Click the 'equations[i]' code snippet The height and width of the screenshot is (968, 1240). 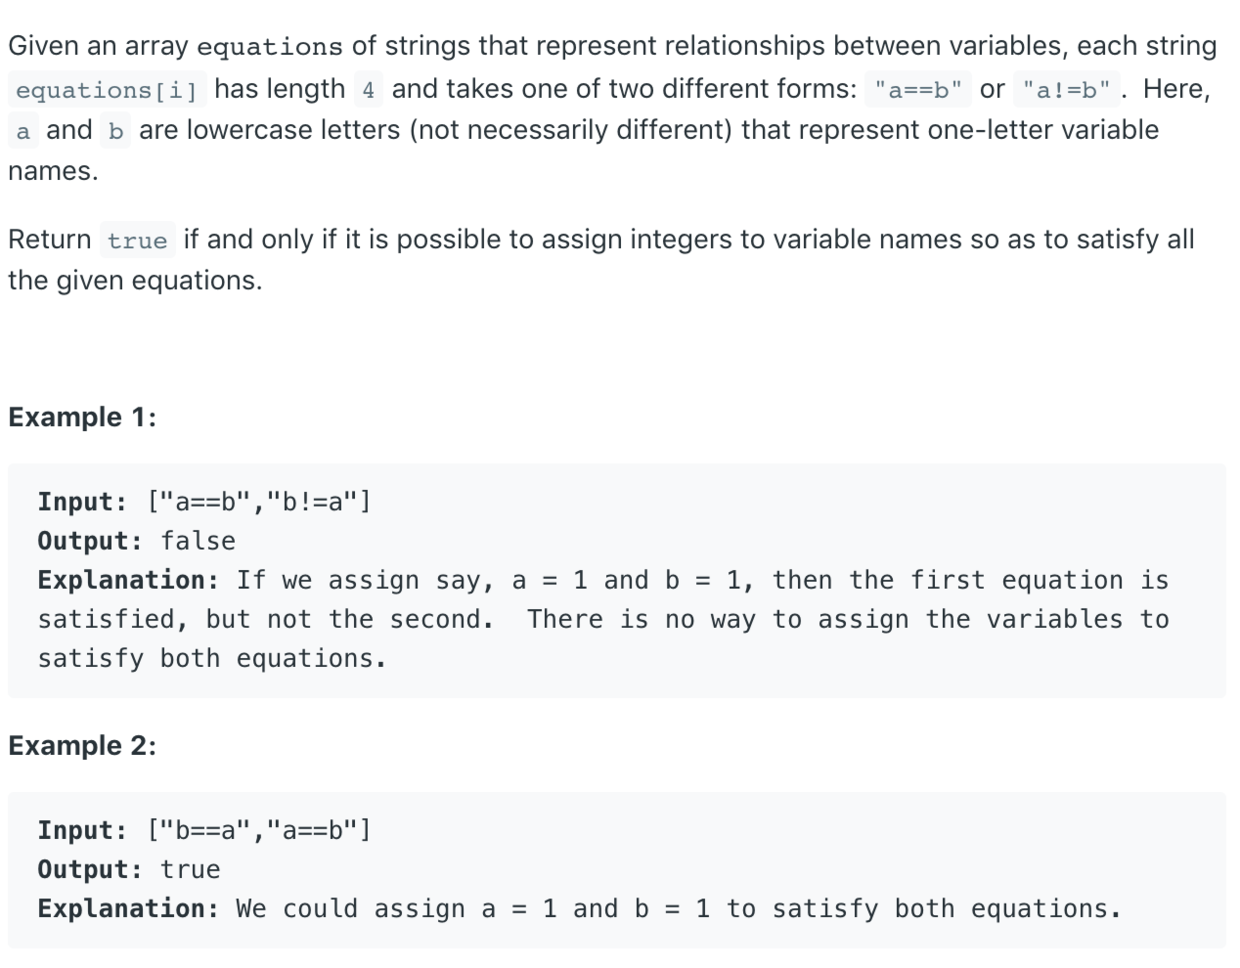tap(107, 90)
